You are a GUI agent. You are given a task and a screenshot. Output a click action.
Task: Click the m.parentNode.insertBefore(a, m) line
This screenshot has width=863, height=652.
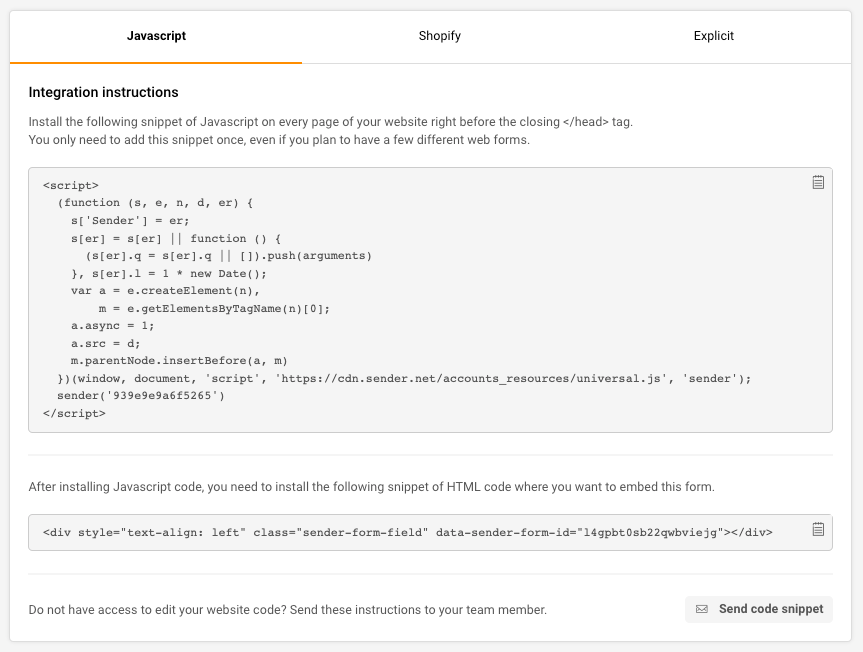(x=179, y=361)
